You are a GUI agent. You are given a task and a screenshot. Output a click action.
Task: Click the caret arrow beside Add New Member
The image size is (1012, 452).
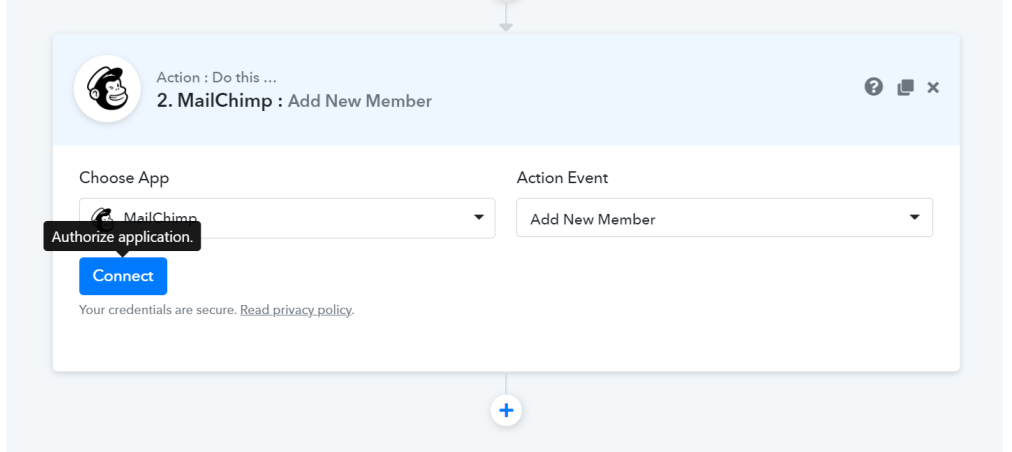click(914, 217)
